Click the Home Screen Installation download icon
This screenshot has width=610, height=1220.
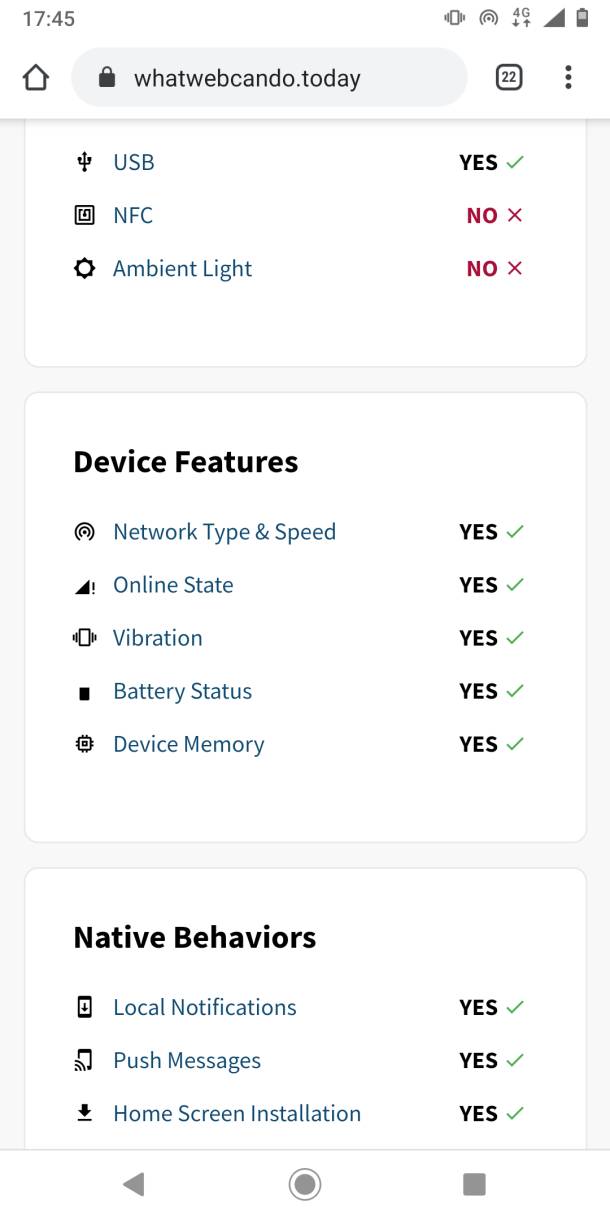[84, 1112]
